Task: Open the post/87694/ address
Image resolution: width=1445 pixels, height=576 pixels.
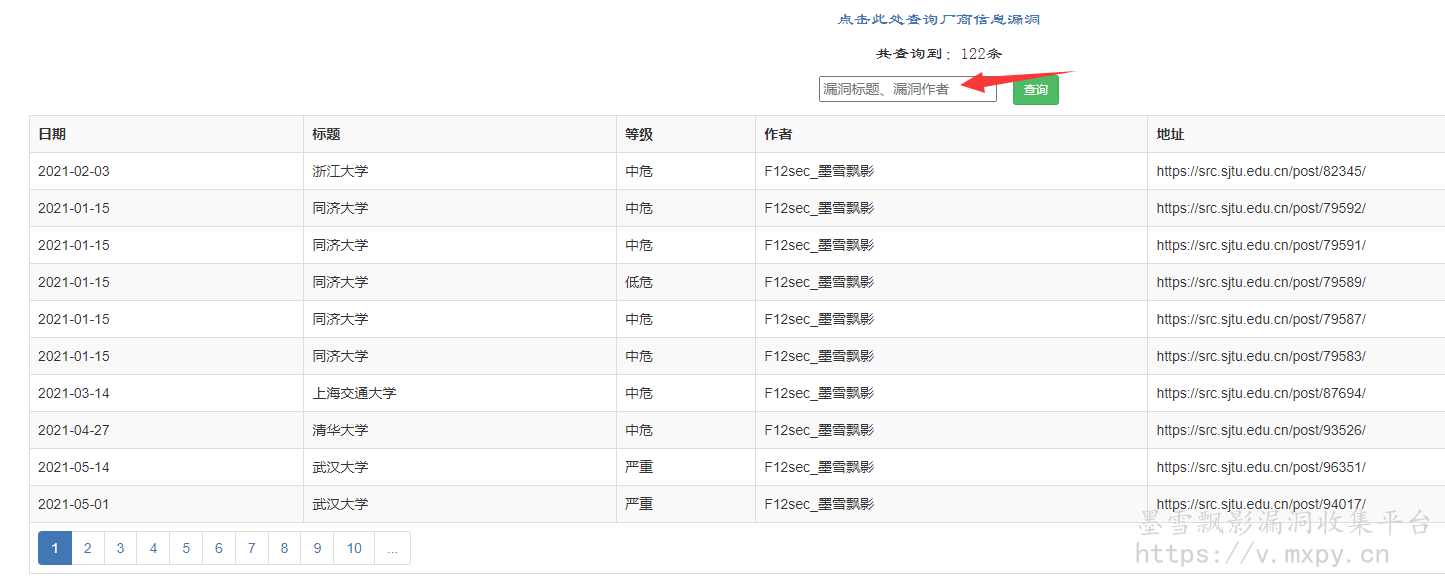Action: click(1261, 393)
